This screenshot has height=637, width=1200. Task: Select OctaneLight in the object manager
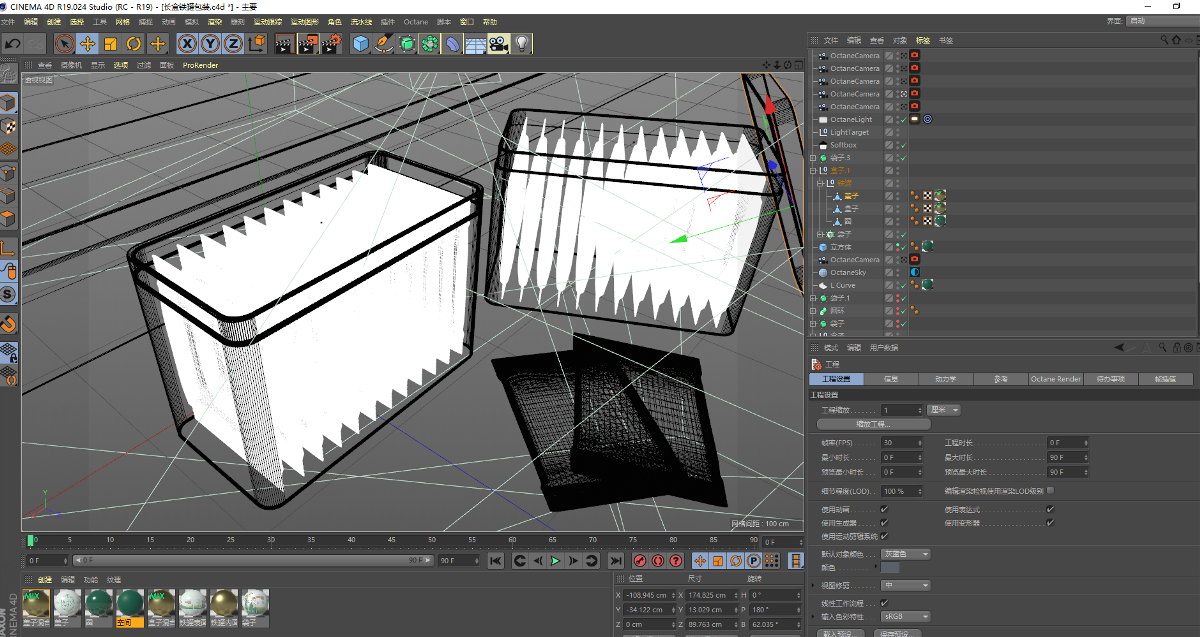coord(851,120)
